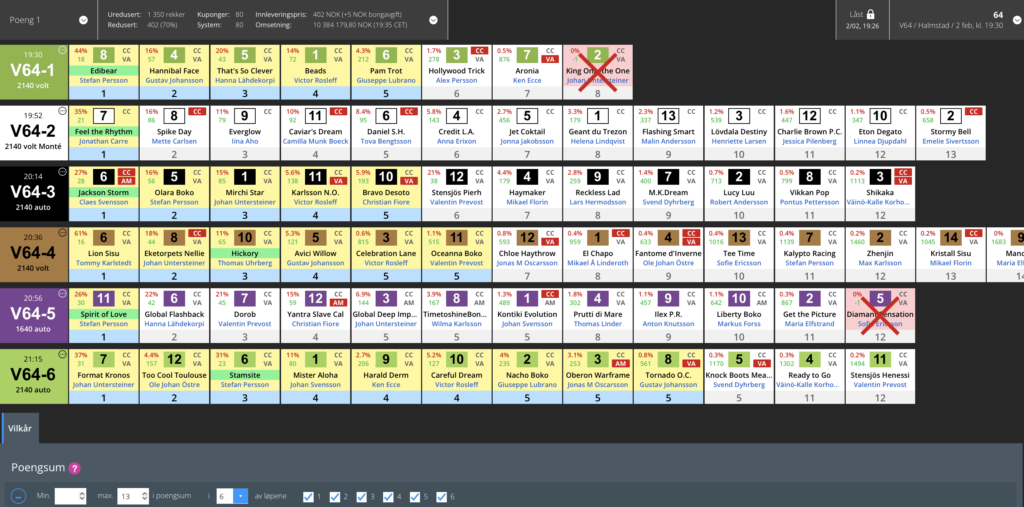1024x507 pixels.
Task: Click the circular minus icon beside Min.
Action: coord(19,496)
